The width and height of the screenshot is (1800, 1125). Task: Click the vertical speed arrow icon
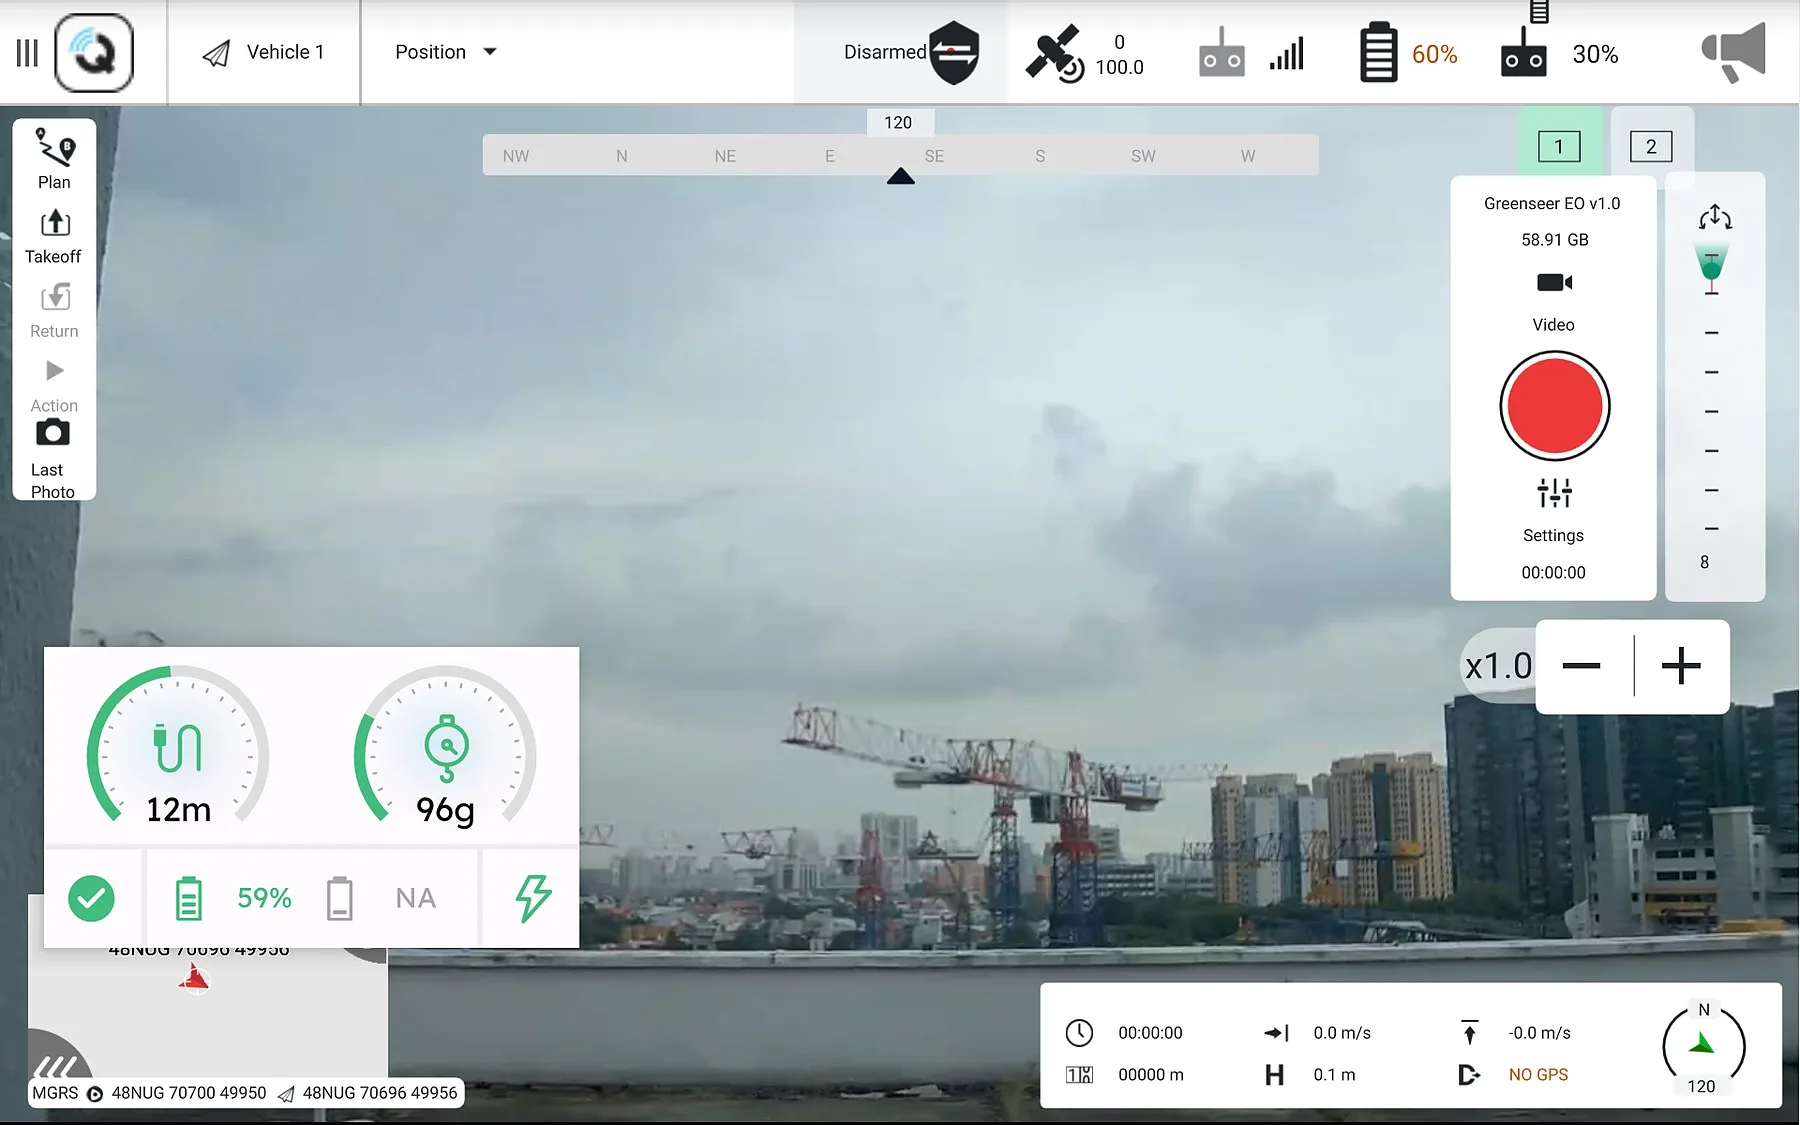coord(1469,1032)
